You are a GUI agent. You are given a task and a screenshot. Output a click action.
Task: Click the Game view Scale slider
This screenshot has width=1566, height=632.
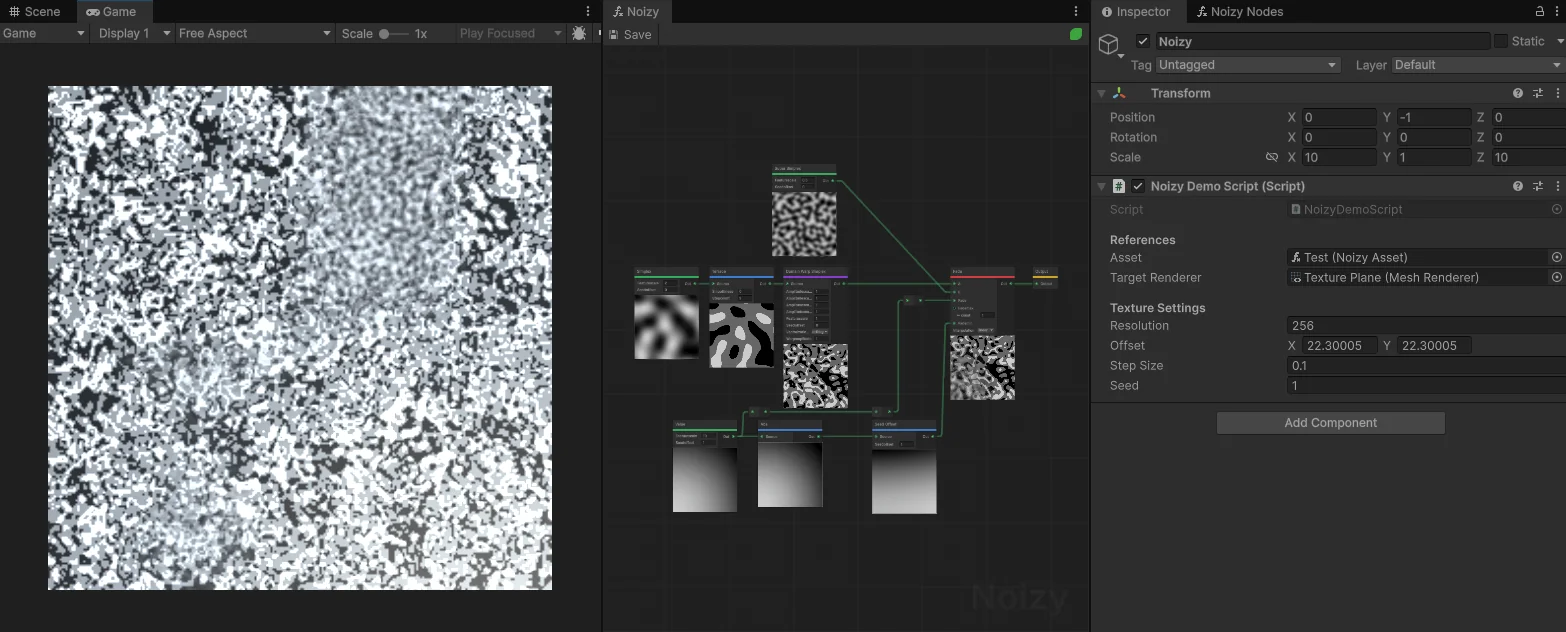coord(394,33)
